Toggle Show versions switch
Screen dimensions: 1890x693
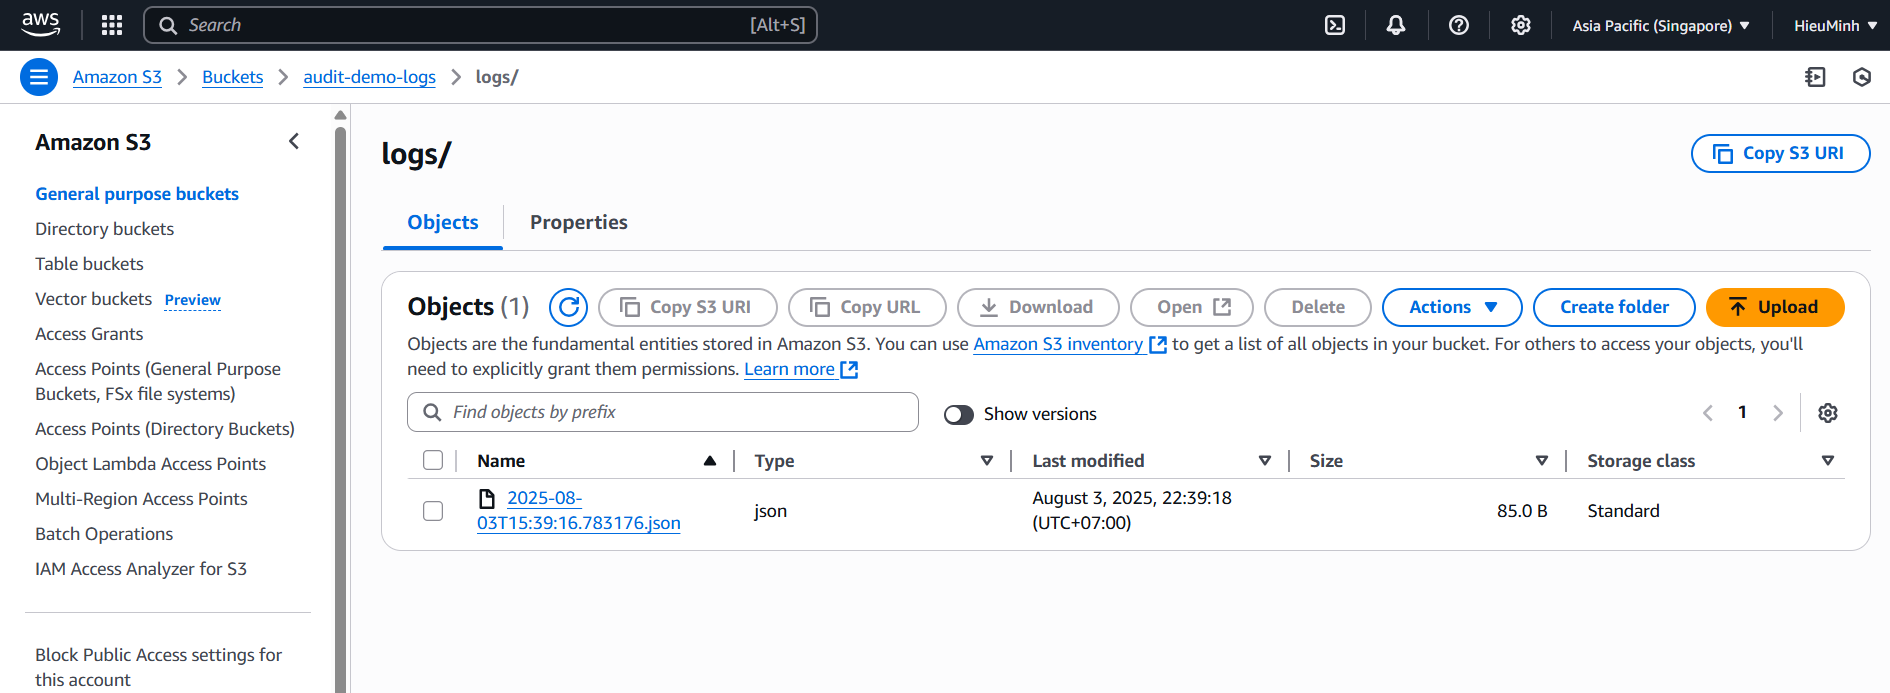coord(959,414)
